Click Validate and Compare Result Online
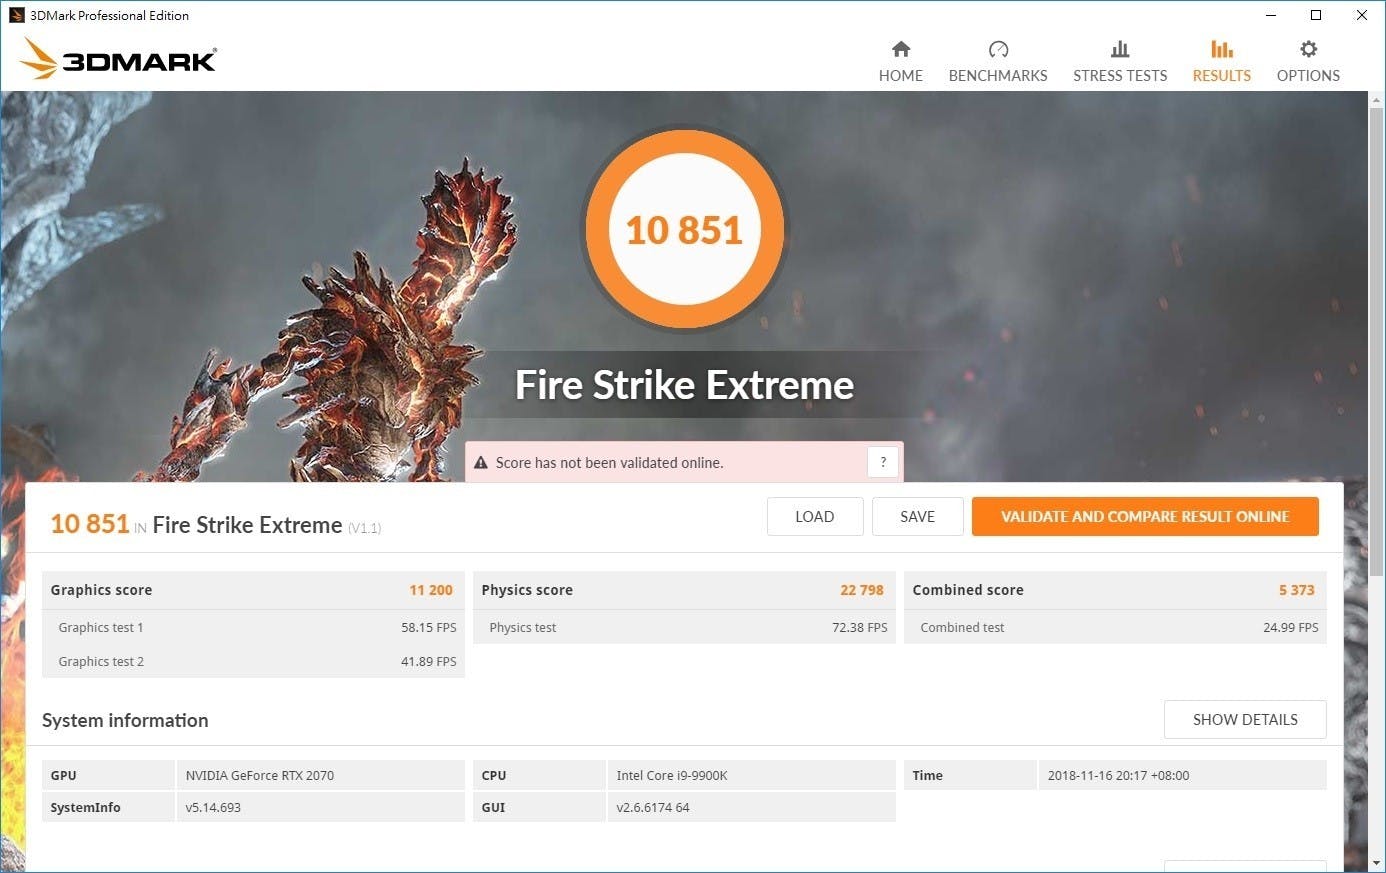 point(1144,517)
